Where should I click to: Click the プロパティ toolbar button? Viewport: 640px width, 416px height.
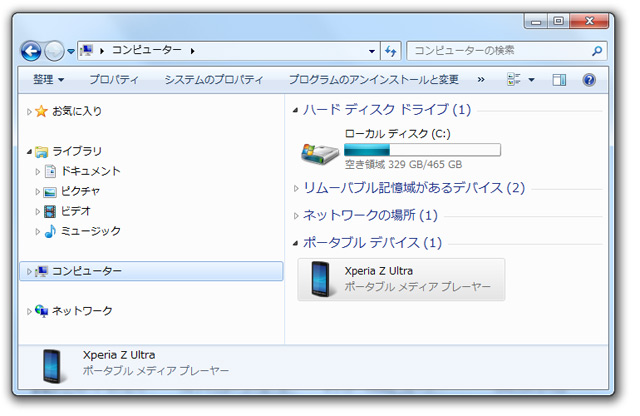click(113, 79)
